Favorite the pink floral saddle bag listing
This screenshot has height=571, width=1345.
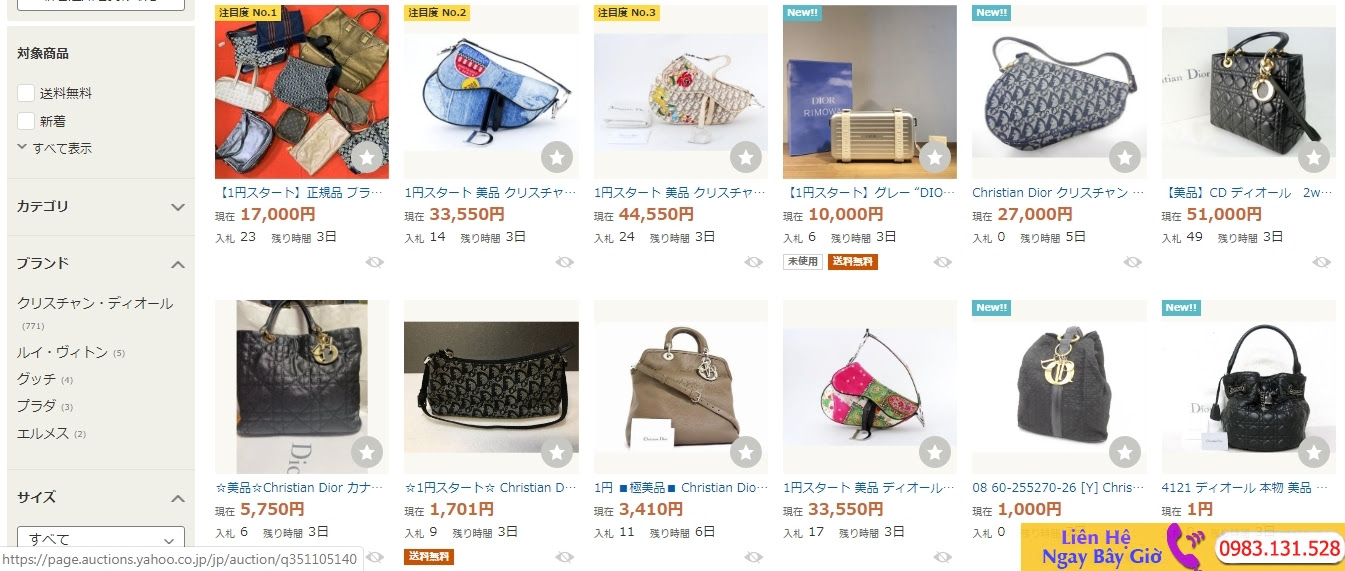click(x=935, y=452)
